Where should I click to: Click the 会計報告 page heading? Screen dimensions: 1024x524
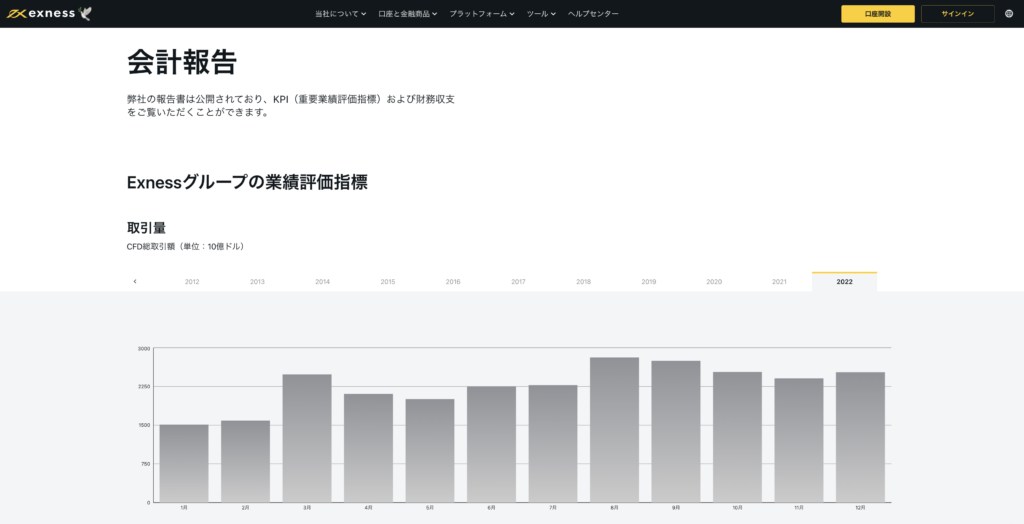(182, 63)
